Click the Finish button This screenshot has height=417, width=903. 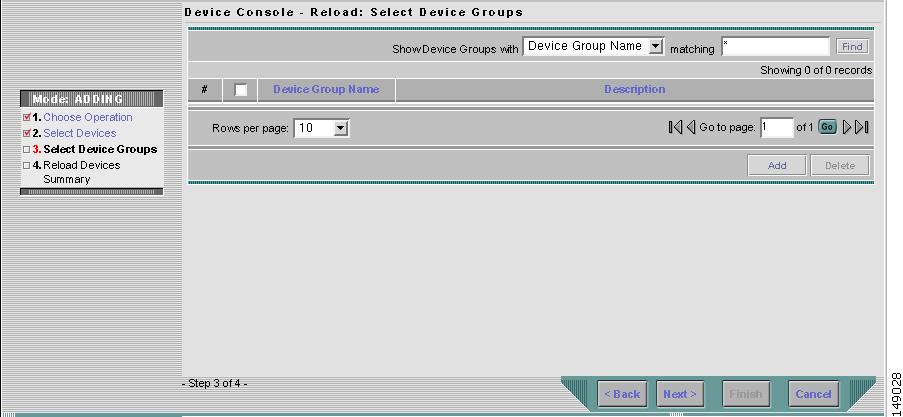(x=746, y=394)
